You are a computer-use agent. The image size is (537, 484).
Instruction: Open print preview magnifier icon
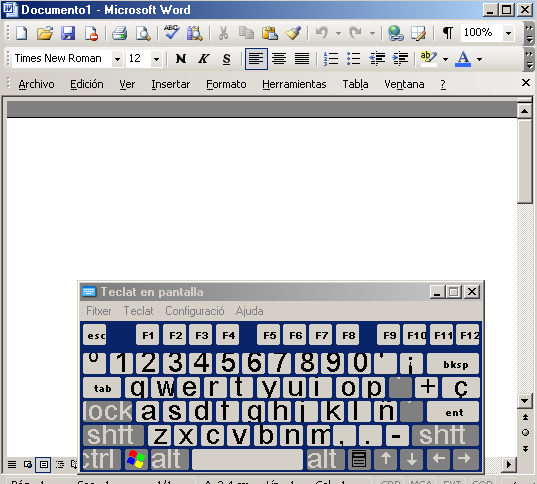coord(143,33)
